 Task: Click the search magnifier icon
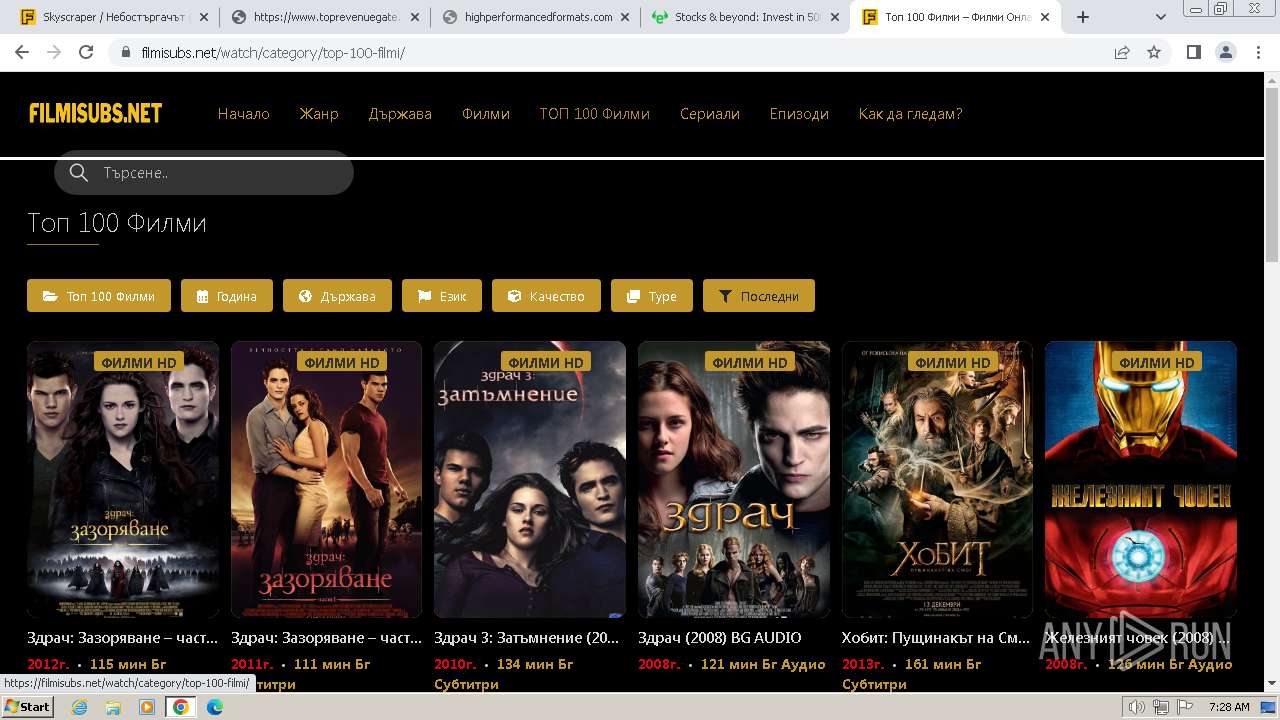coord(79,173)
